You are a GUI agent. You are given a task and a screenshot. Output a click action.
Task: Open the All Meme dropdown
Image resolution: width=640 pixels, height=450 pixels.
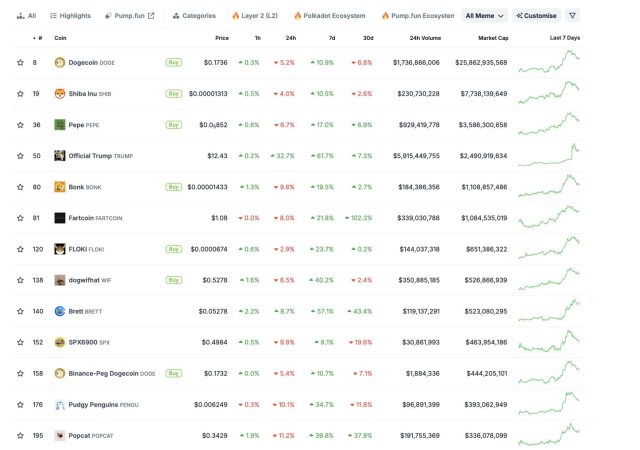pyautogui.click(x=484, y=16)
